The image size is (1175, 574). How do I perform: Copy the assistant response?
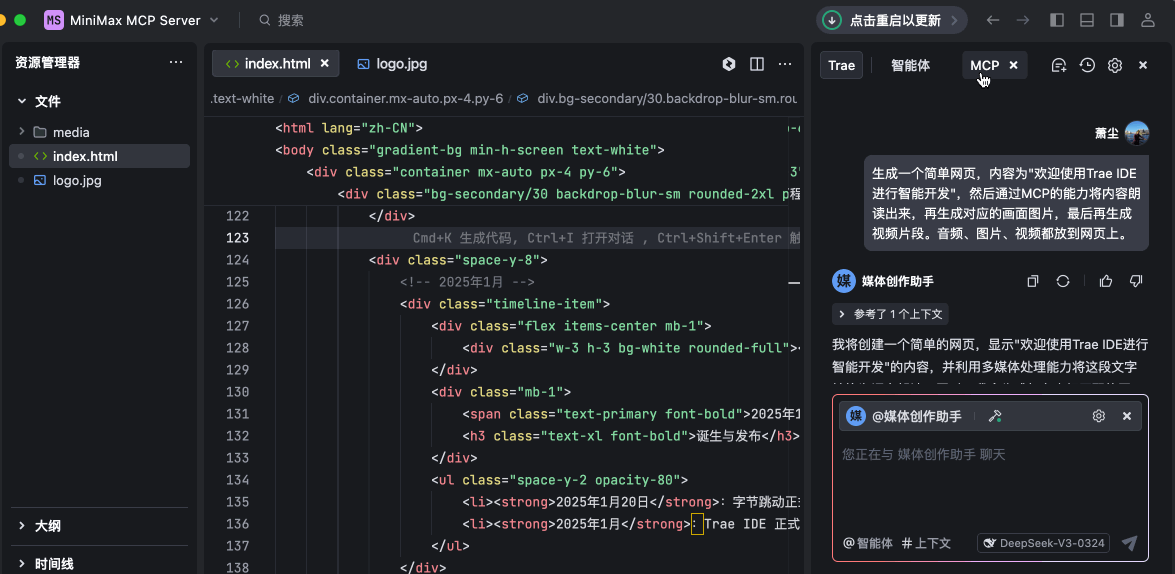pyautogui.click(x=1033, y=281)
